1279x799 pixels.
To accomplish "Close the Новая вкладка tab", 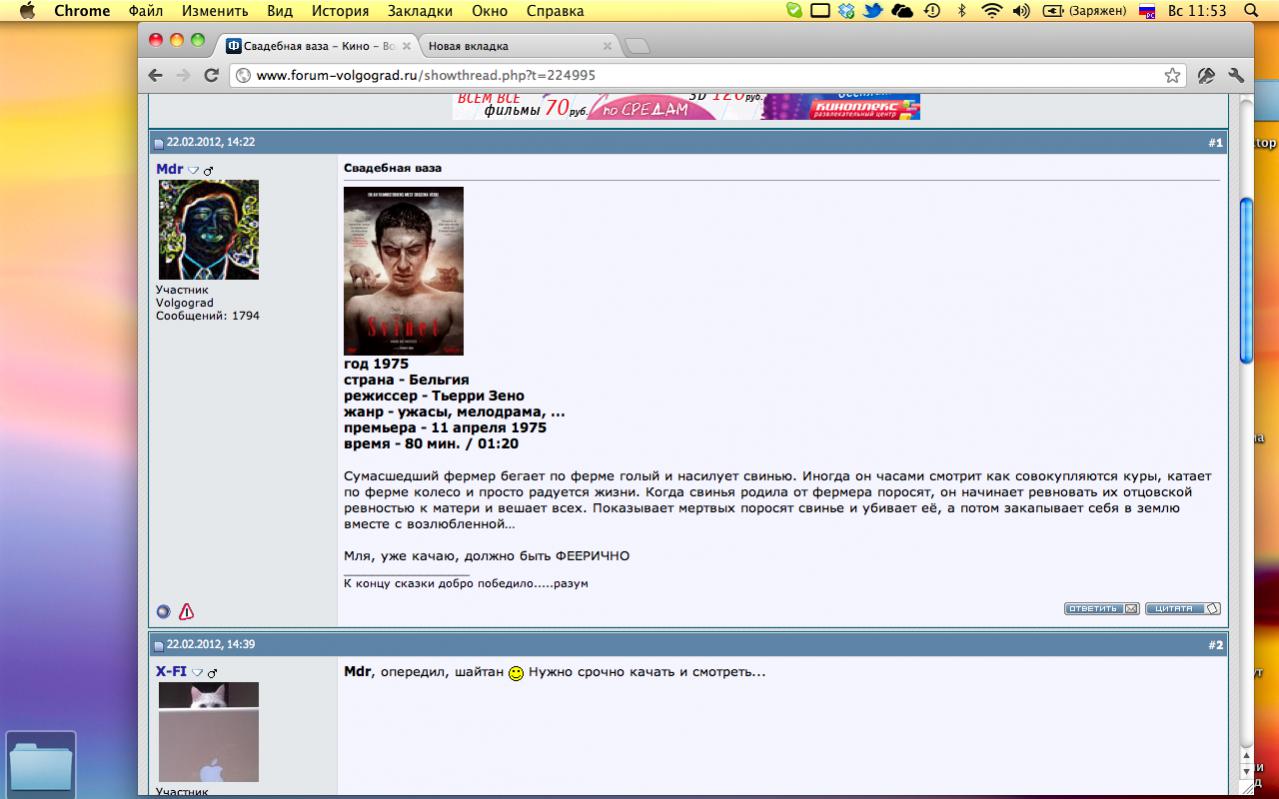I will tap(607, 46).
